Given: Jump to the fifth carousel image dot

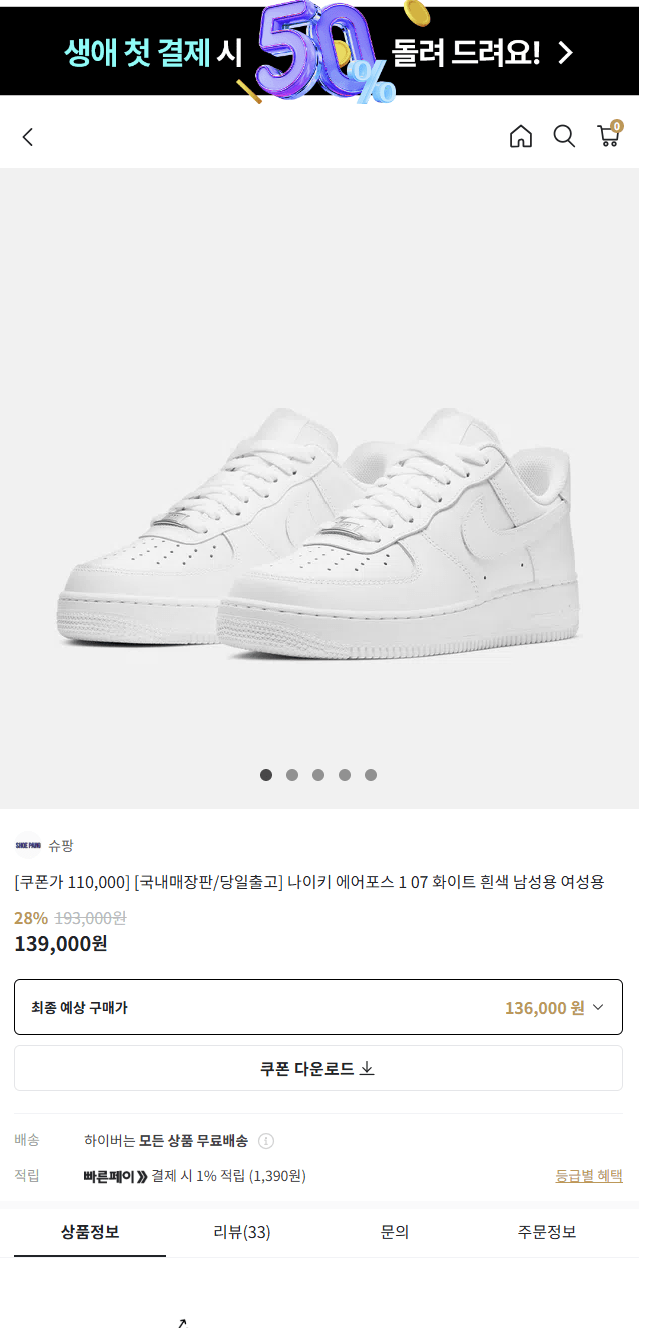Looking at the screenshot, I should (x=371, y=775).
